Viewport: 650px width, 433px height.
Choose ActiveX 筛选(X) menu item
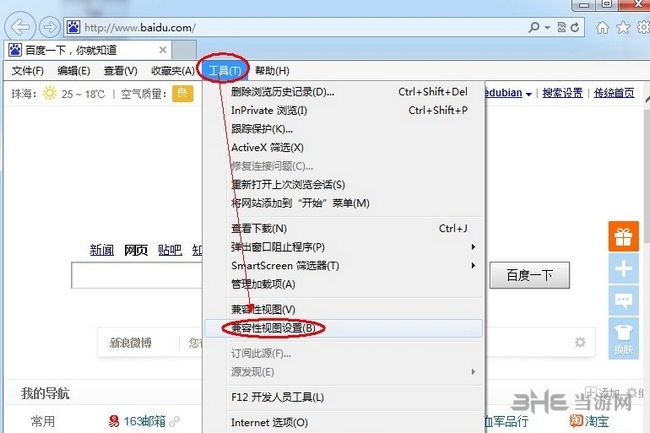343,148
